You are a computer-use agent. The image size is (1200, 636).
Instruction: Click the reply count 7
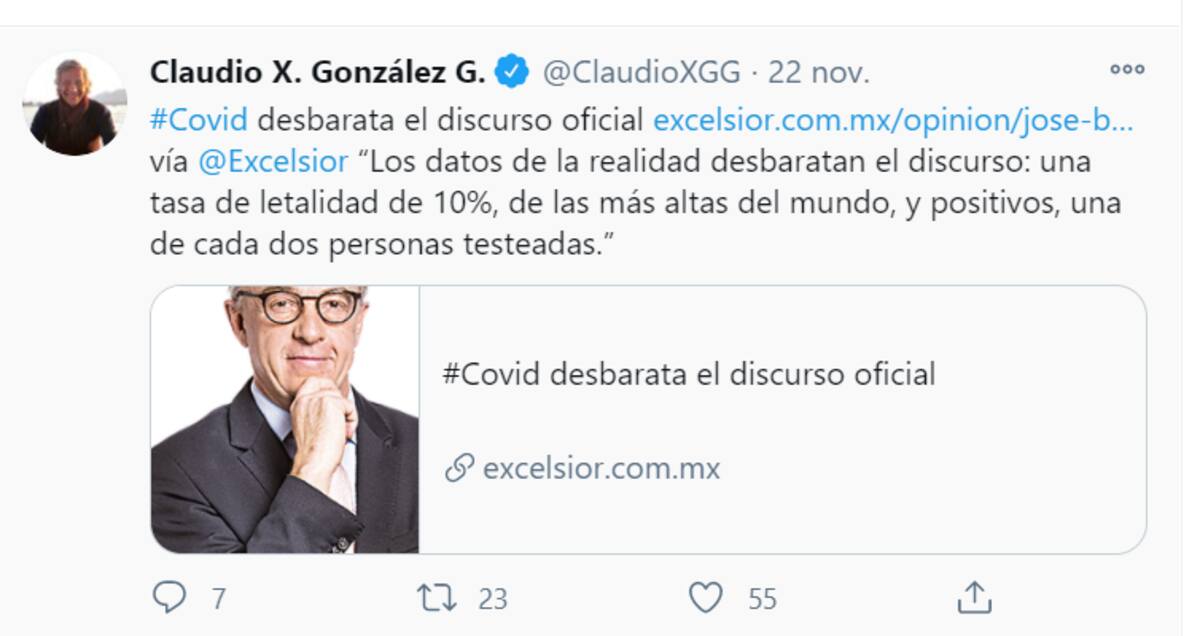[218, 599]
